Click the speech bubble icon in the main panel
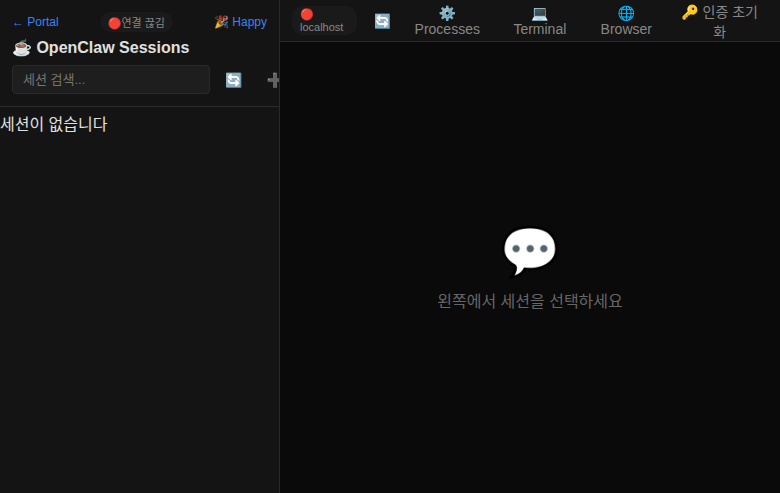Image resolution: width=780 pixels, height=493 pixels. click(x=529, y=251)
